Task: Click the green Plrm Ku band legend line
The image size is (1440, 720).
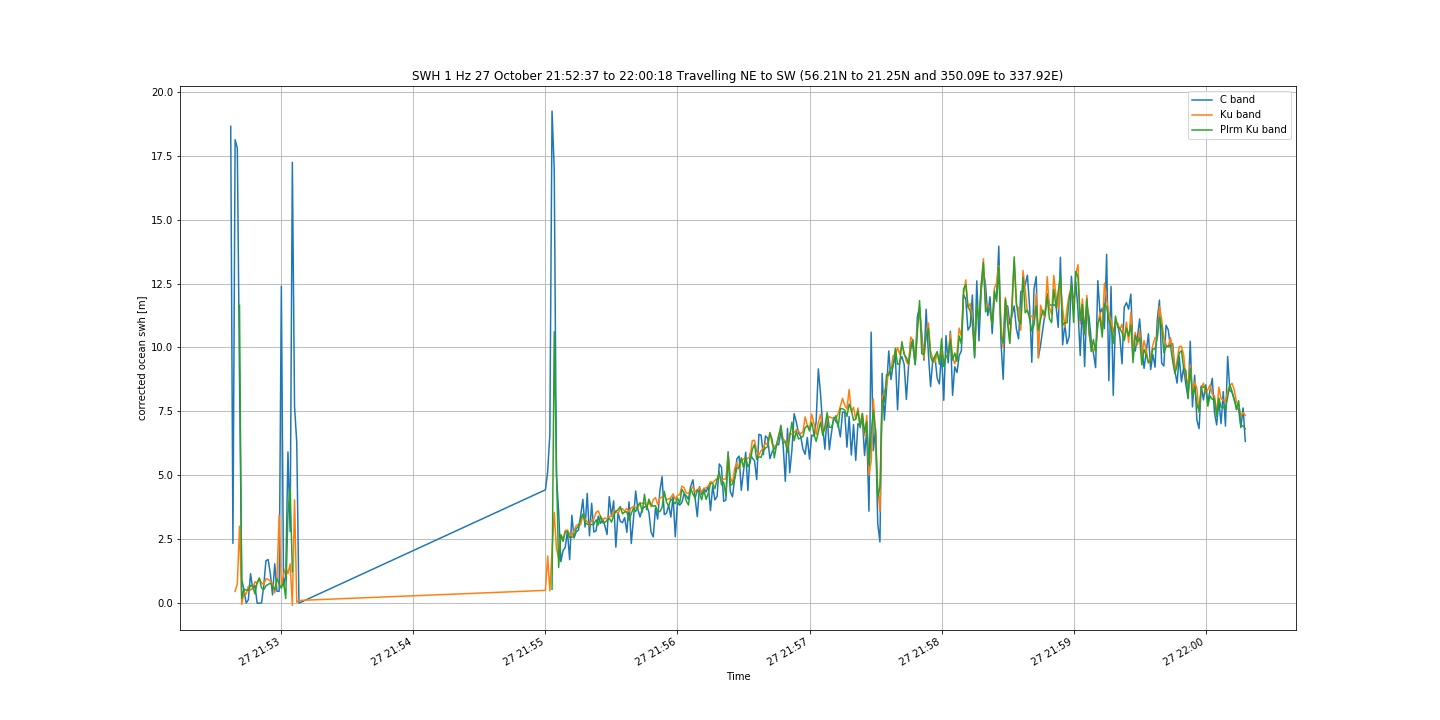Action: (x=1202, y=129)
